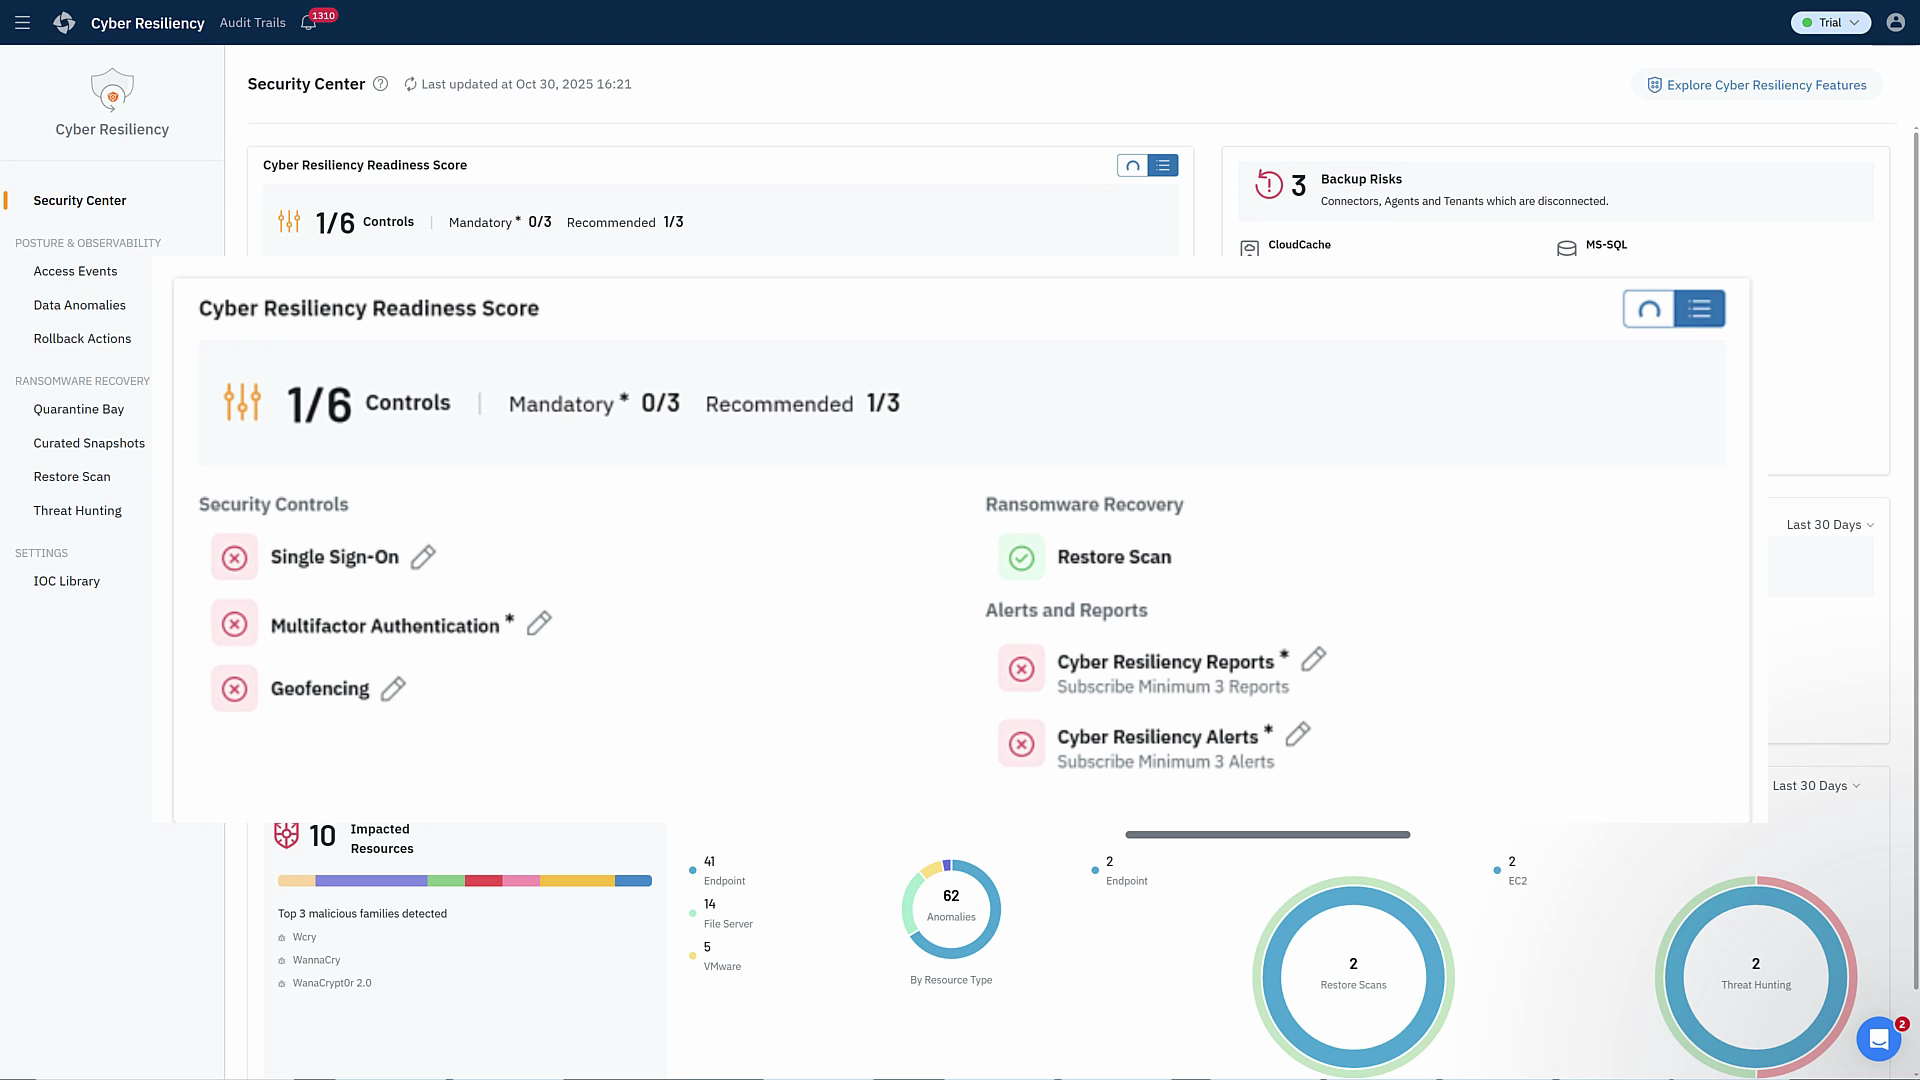Open the chat support bubble
The height and width of the screenshot is (1080, 1920).
pyautogui.click(x=1878, y=1039)
